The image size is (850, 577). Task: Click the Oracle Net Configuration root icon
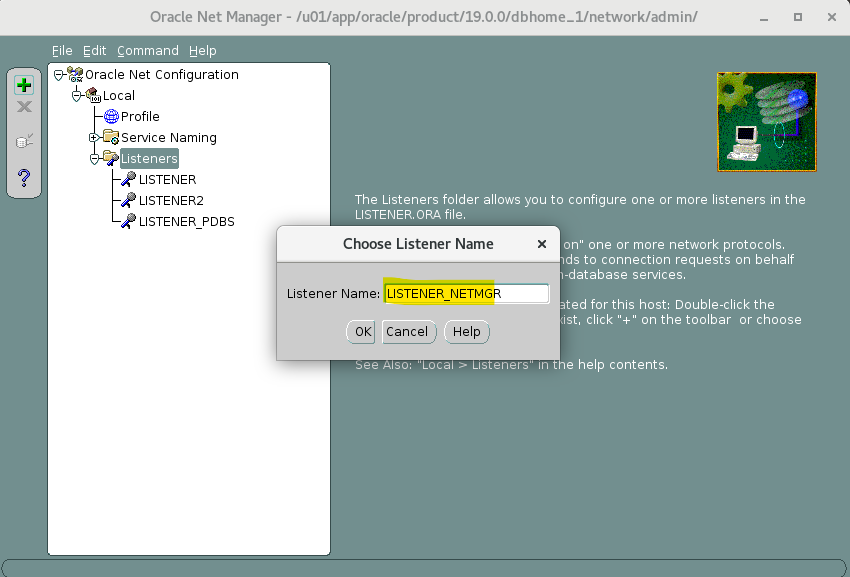[x=75, y=74]
